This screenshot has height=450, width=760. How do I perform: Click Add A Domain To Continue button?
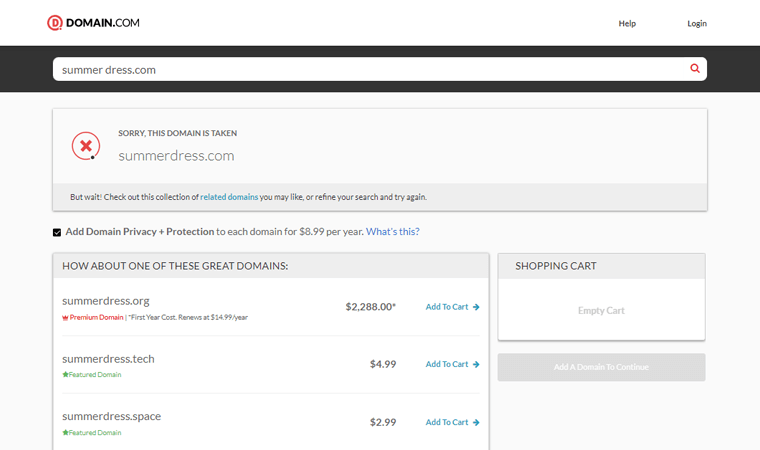pyautogui.click(x=601, y=367)
